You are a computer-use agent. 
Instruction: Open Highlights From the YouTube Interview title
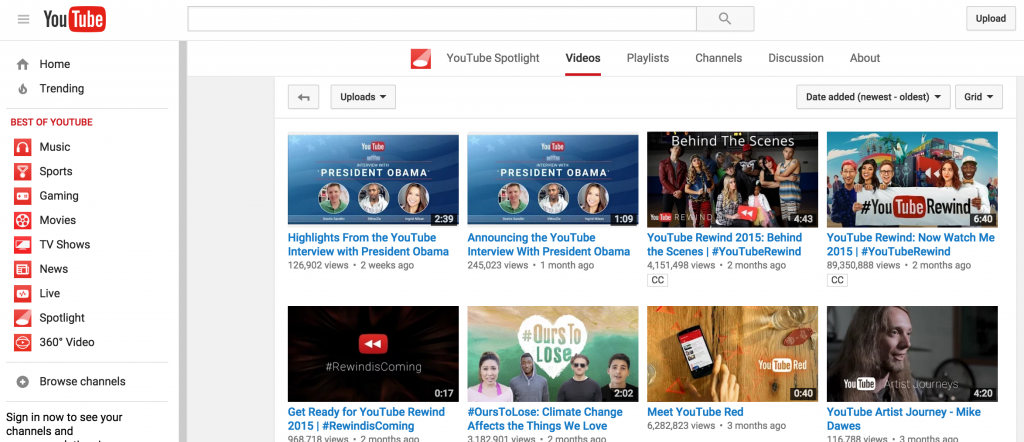368,244
